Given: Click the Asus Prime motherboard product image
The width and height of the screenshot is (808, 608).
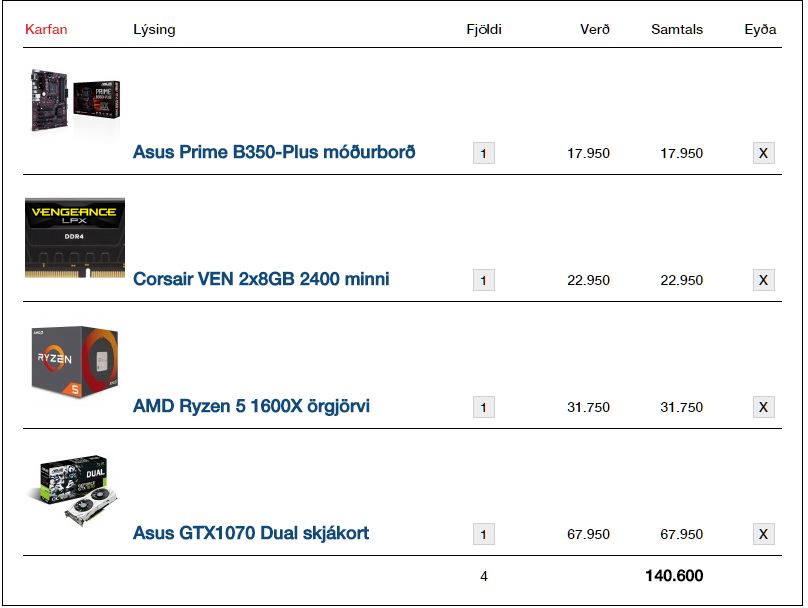Looking at the screenshot, I should [x=75, y=103].
